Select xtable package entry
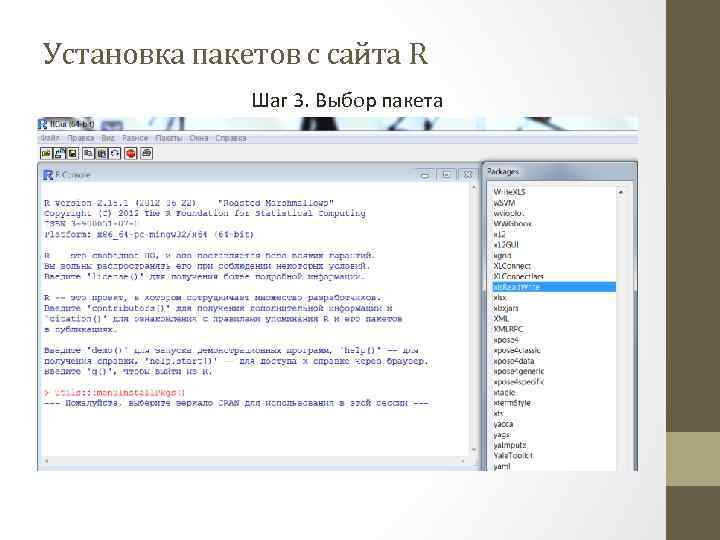 tap(504, 393)
